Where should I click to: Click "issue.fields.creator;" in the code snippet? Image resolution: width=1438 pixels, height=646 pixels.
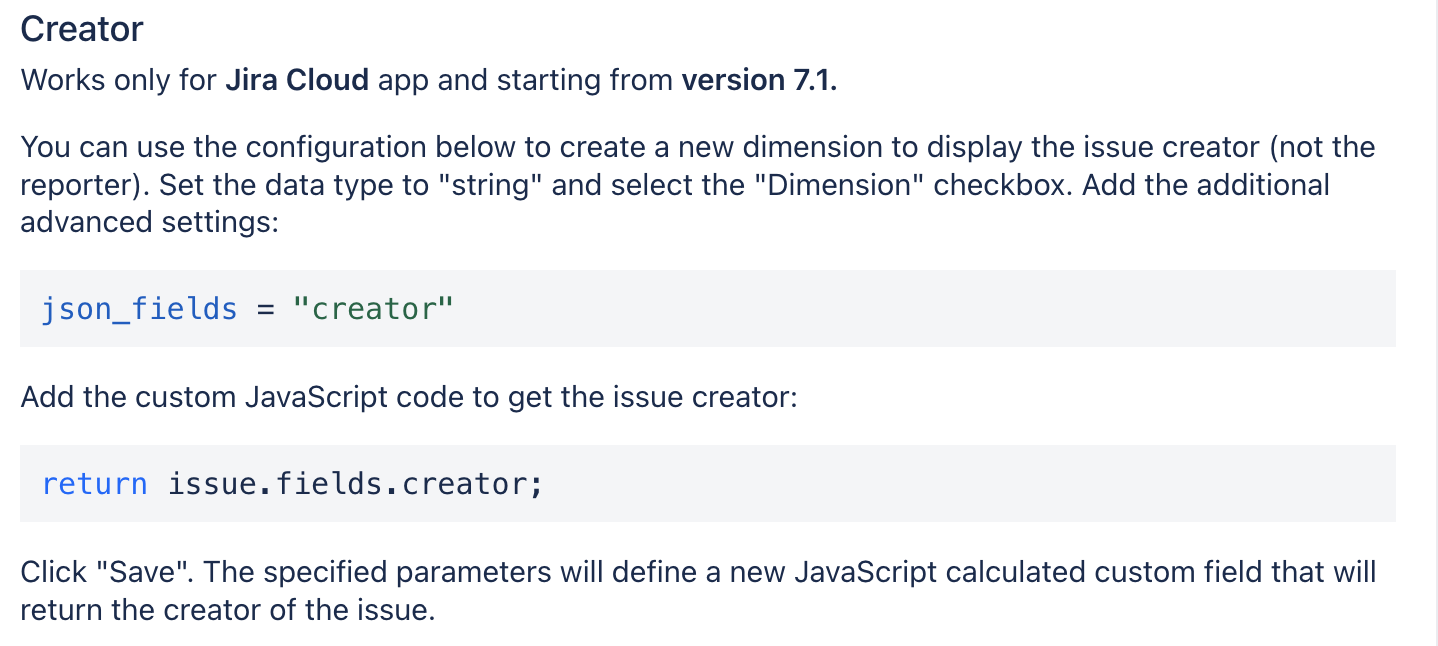click(x=356, y=484)
